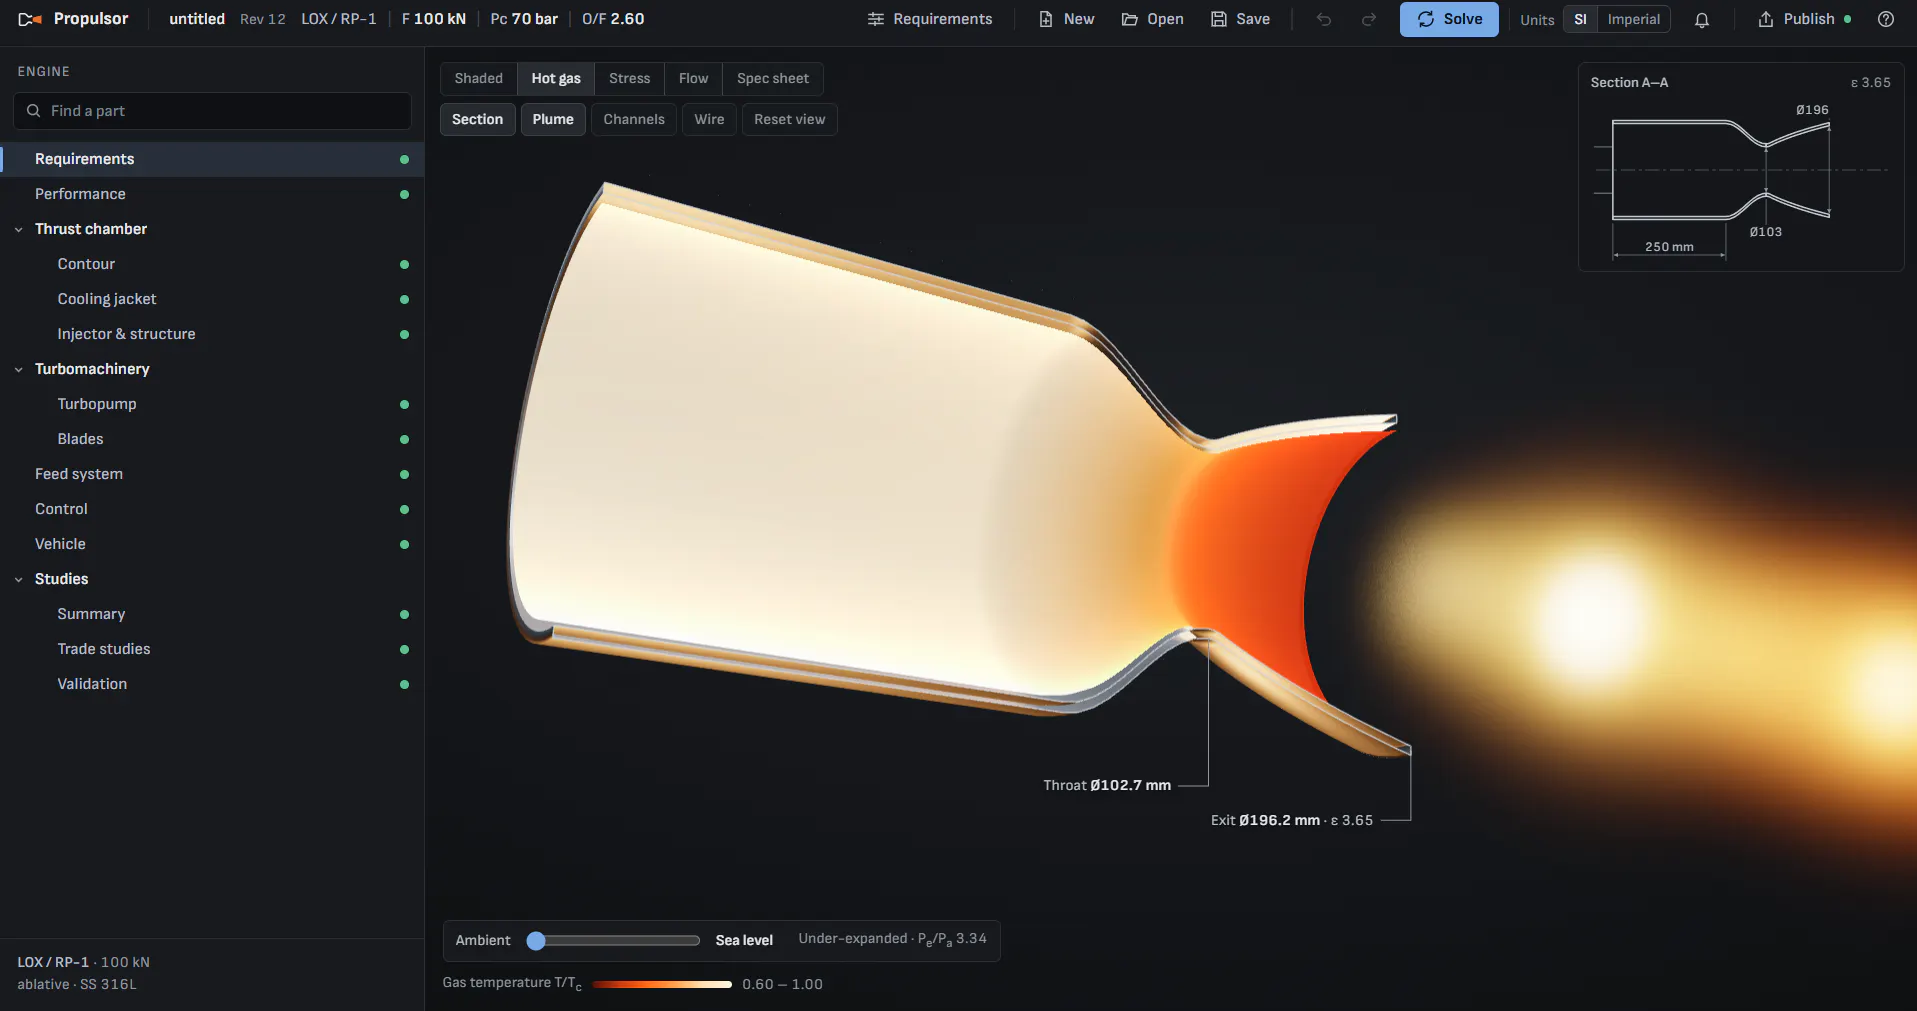Click the Requirements sliders icon in top bar
This screenshot has height=1011, width=1917.
[876, 19]
